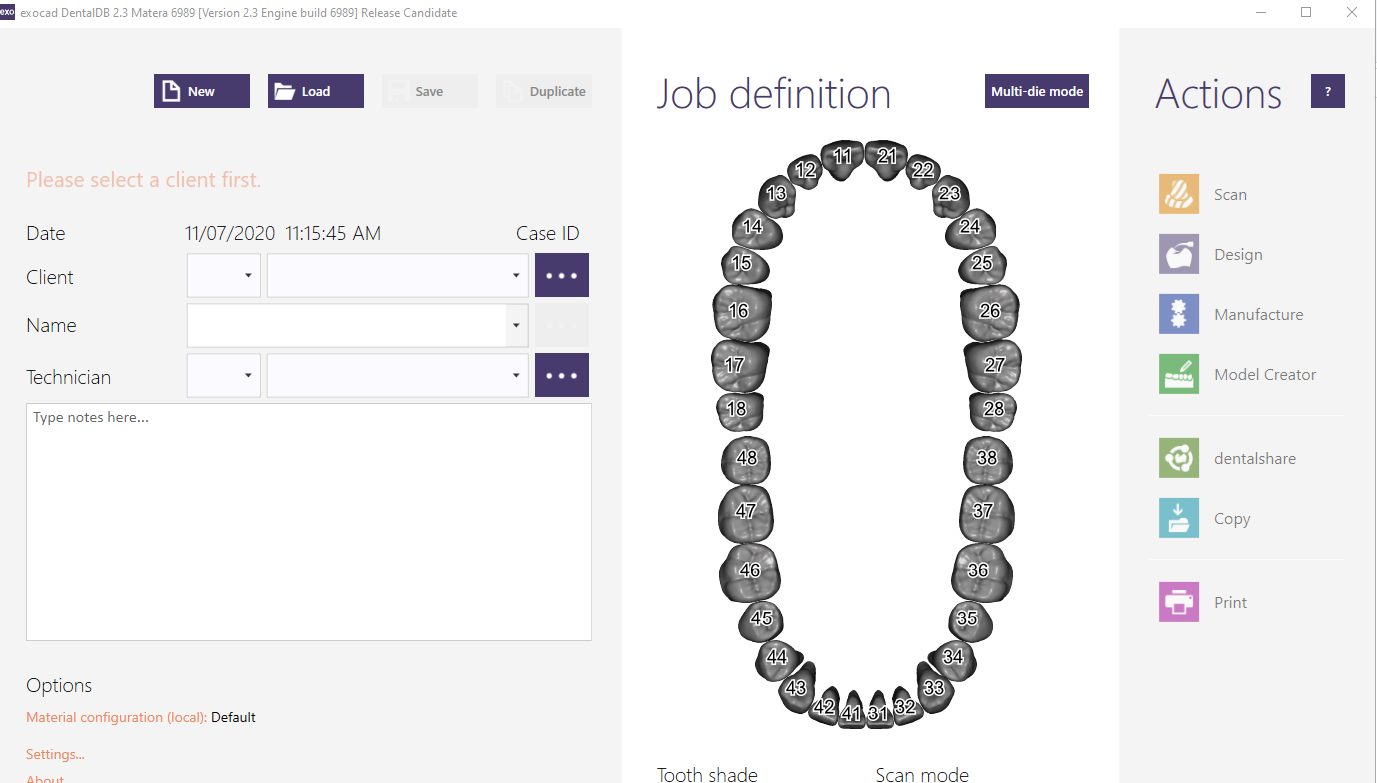
Task: Choose tooth 33 lower canine
Action: pos(933,687)
